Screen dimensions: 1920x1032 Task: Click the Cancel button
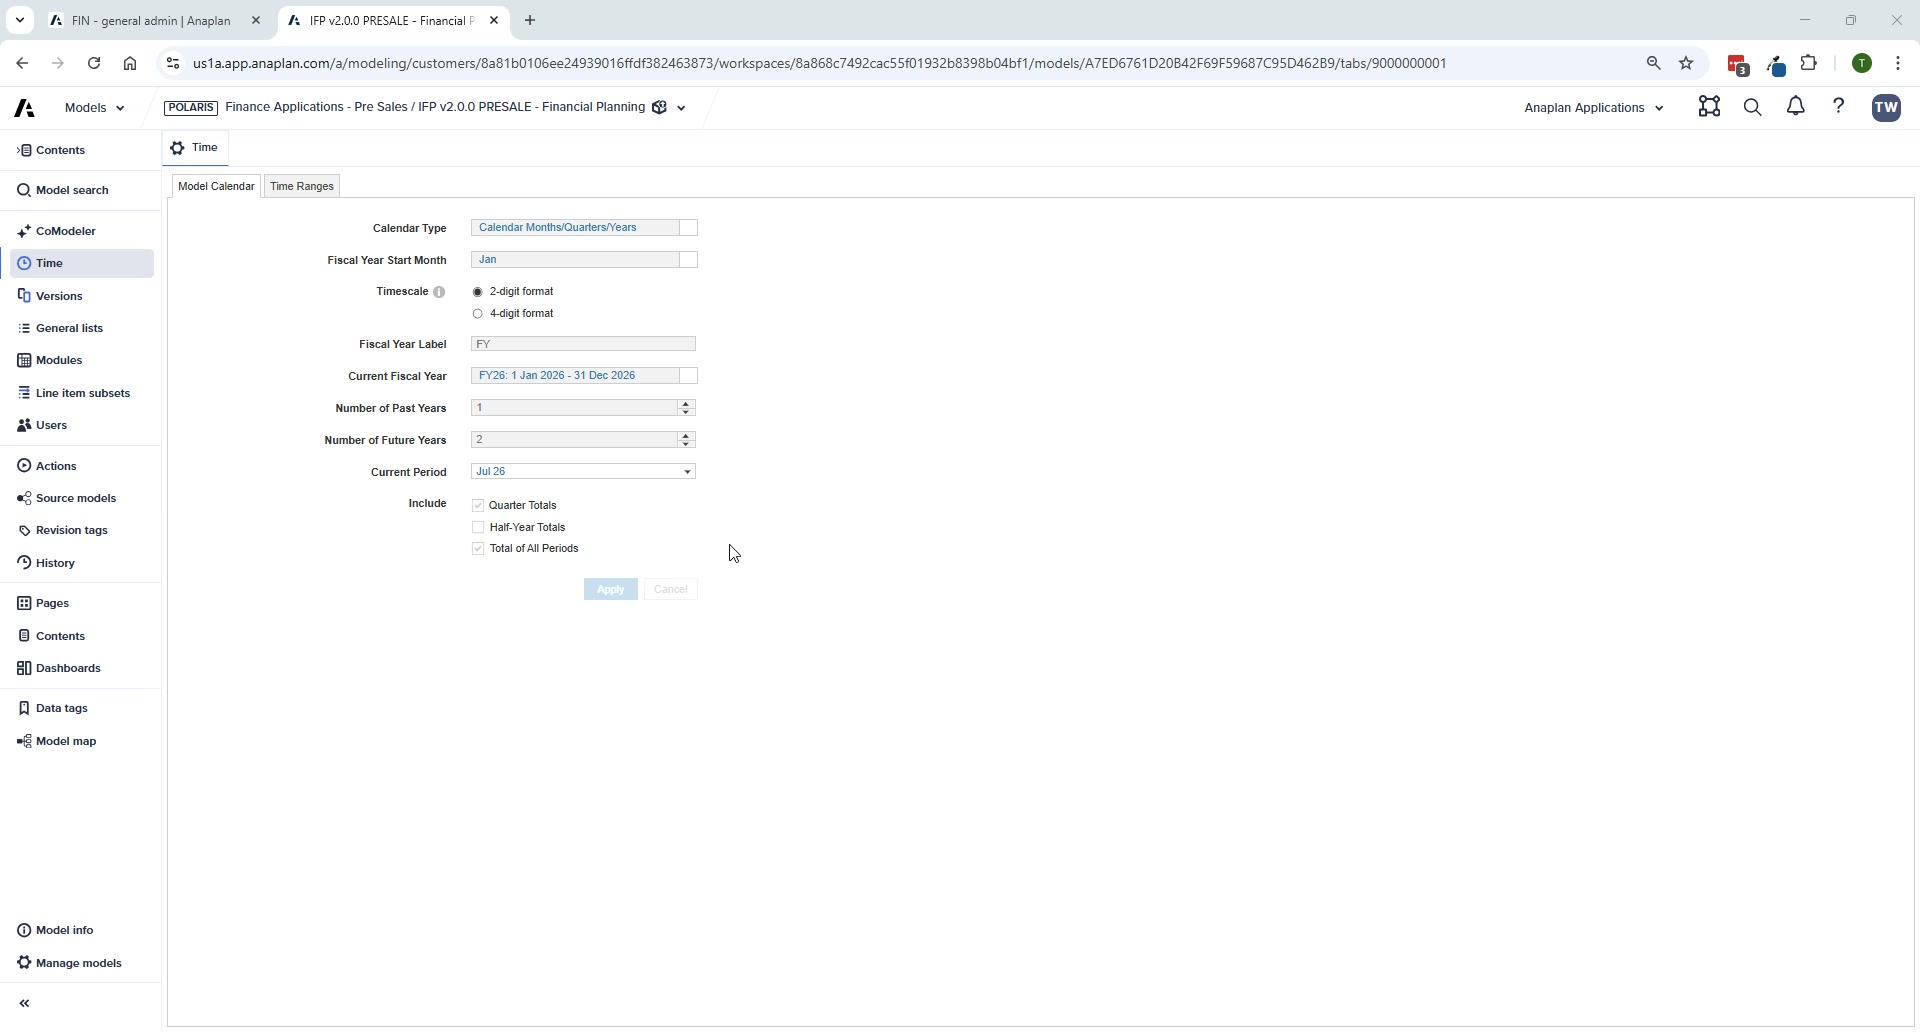click(x=671, y=589)
